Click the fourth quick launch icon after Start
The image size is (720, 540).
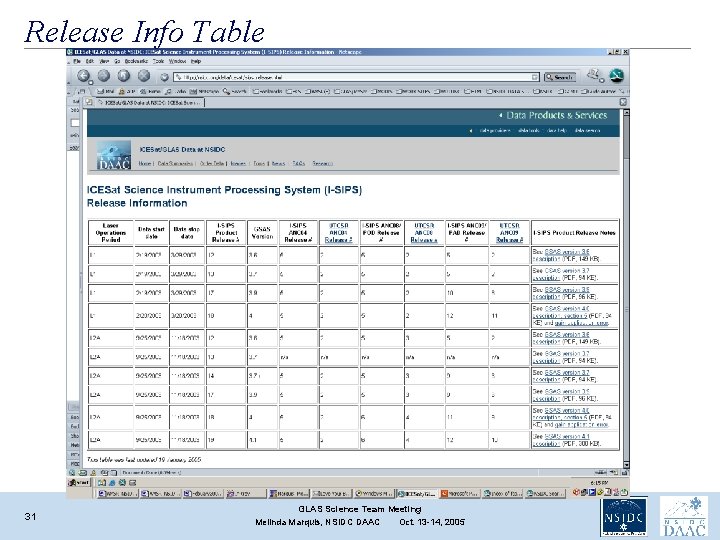click(x=133, y=483)
